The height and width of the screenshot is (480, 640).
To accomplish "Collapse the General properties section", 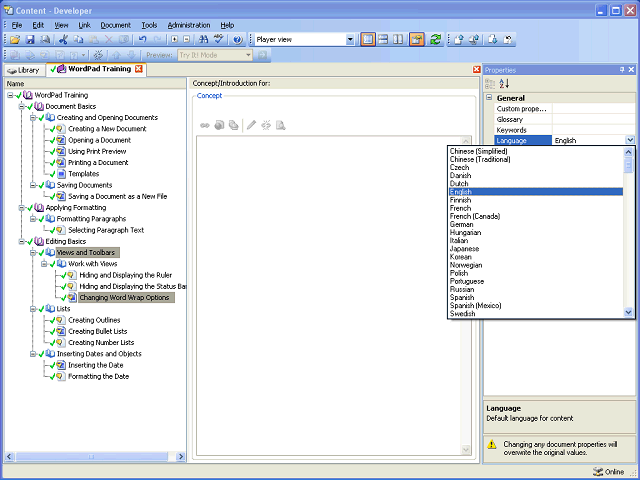I will [x=489, y=98].
